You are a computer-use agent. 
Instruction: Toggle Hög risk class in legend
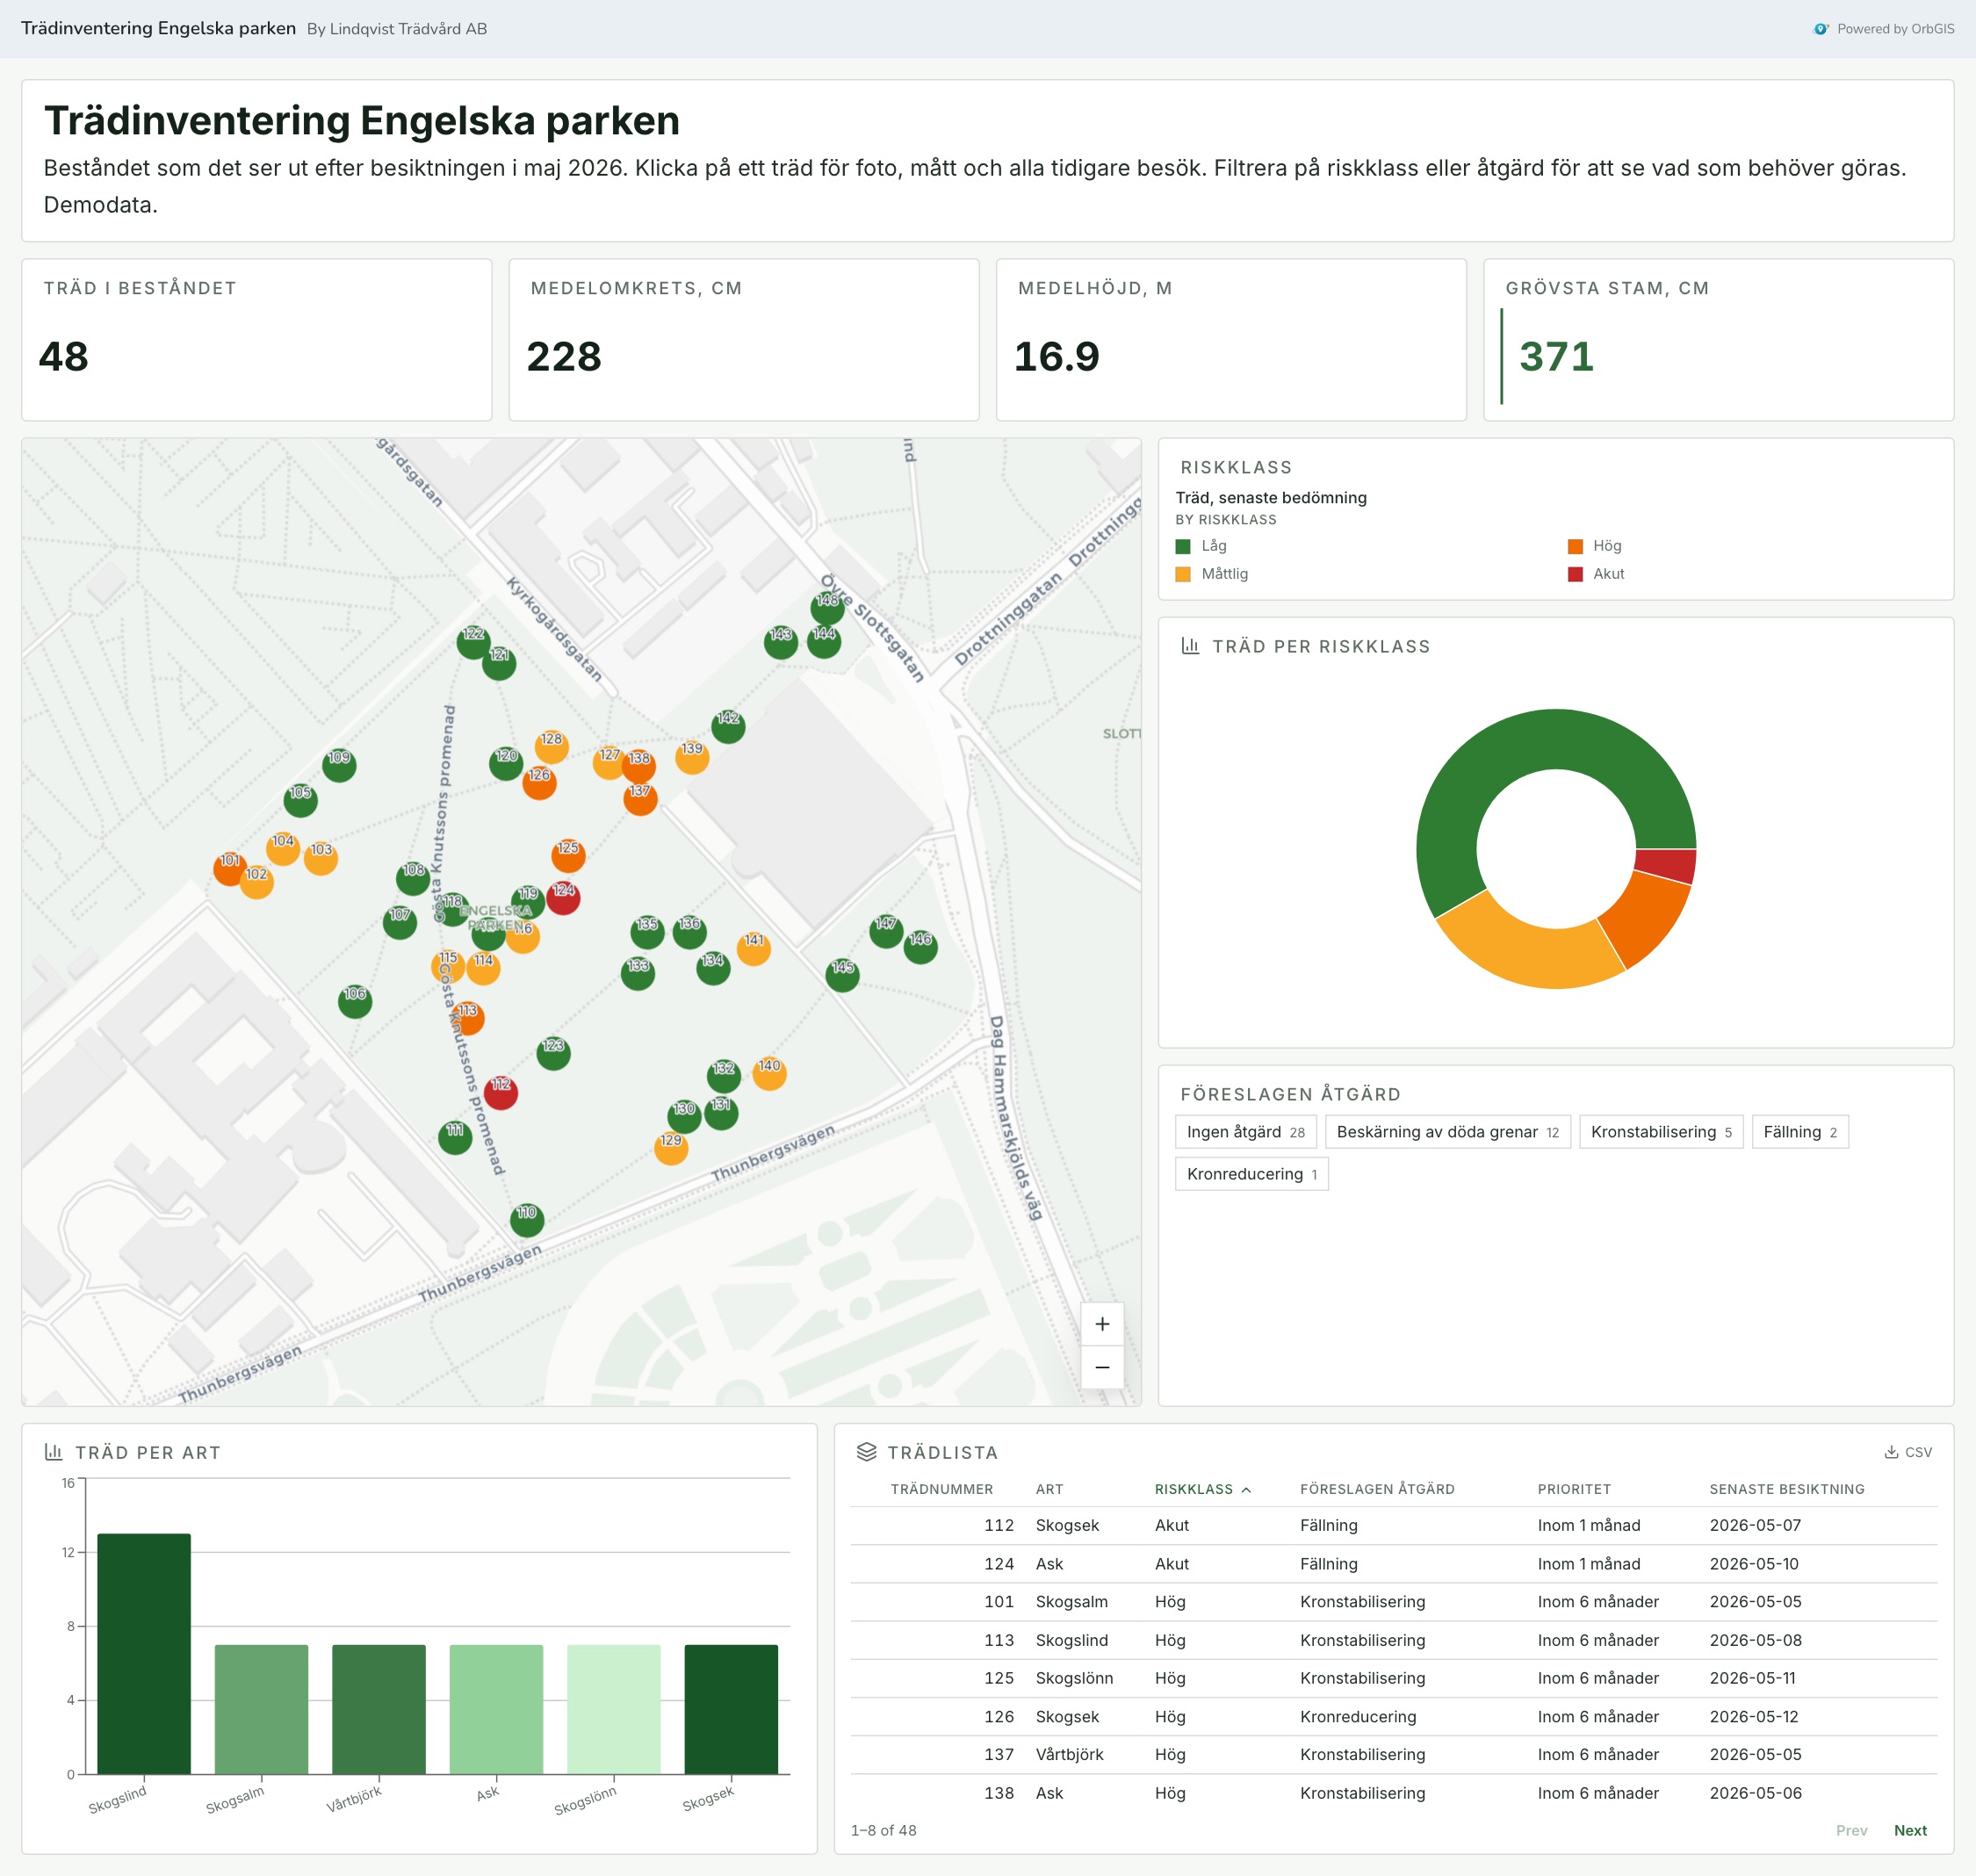pos(1594,546)
